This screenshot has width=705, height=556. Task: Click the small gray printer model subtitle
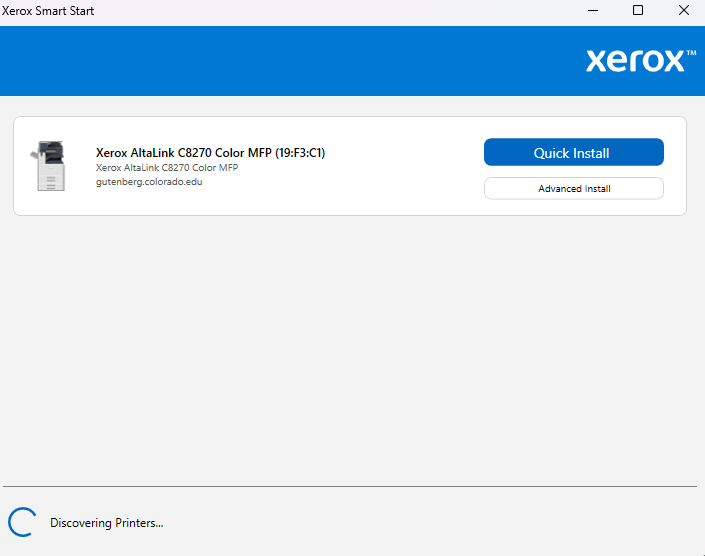click(x=166, y=168)
